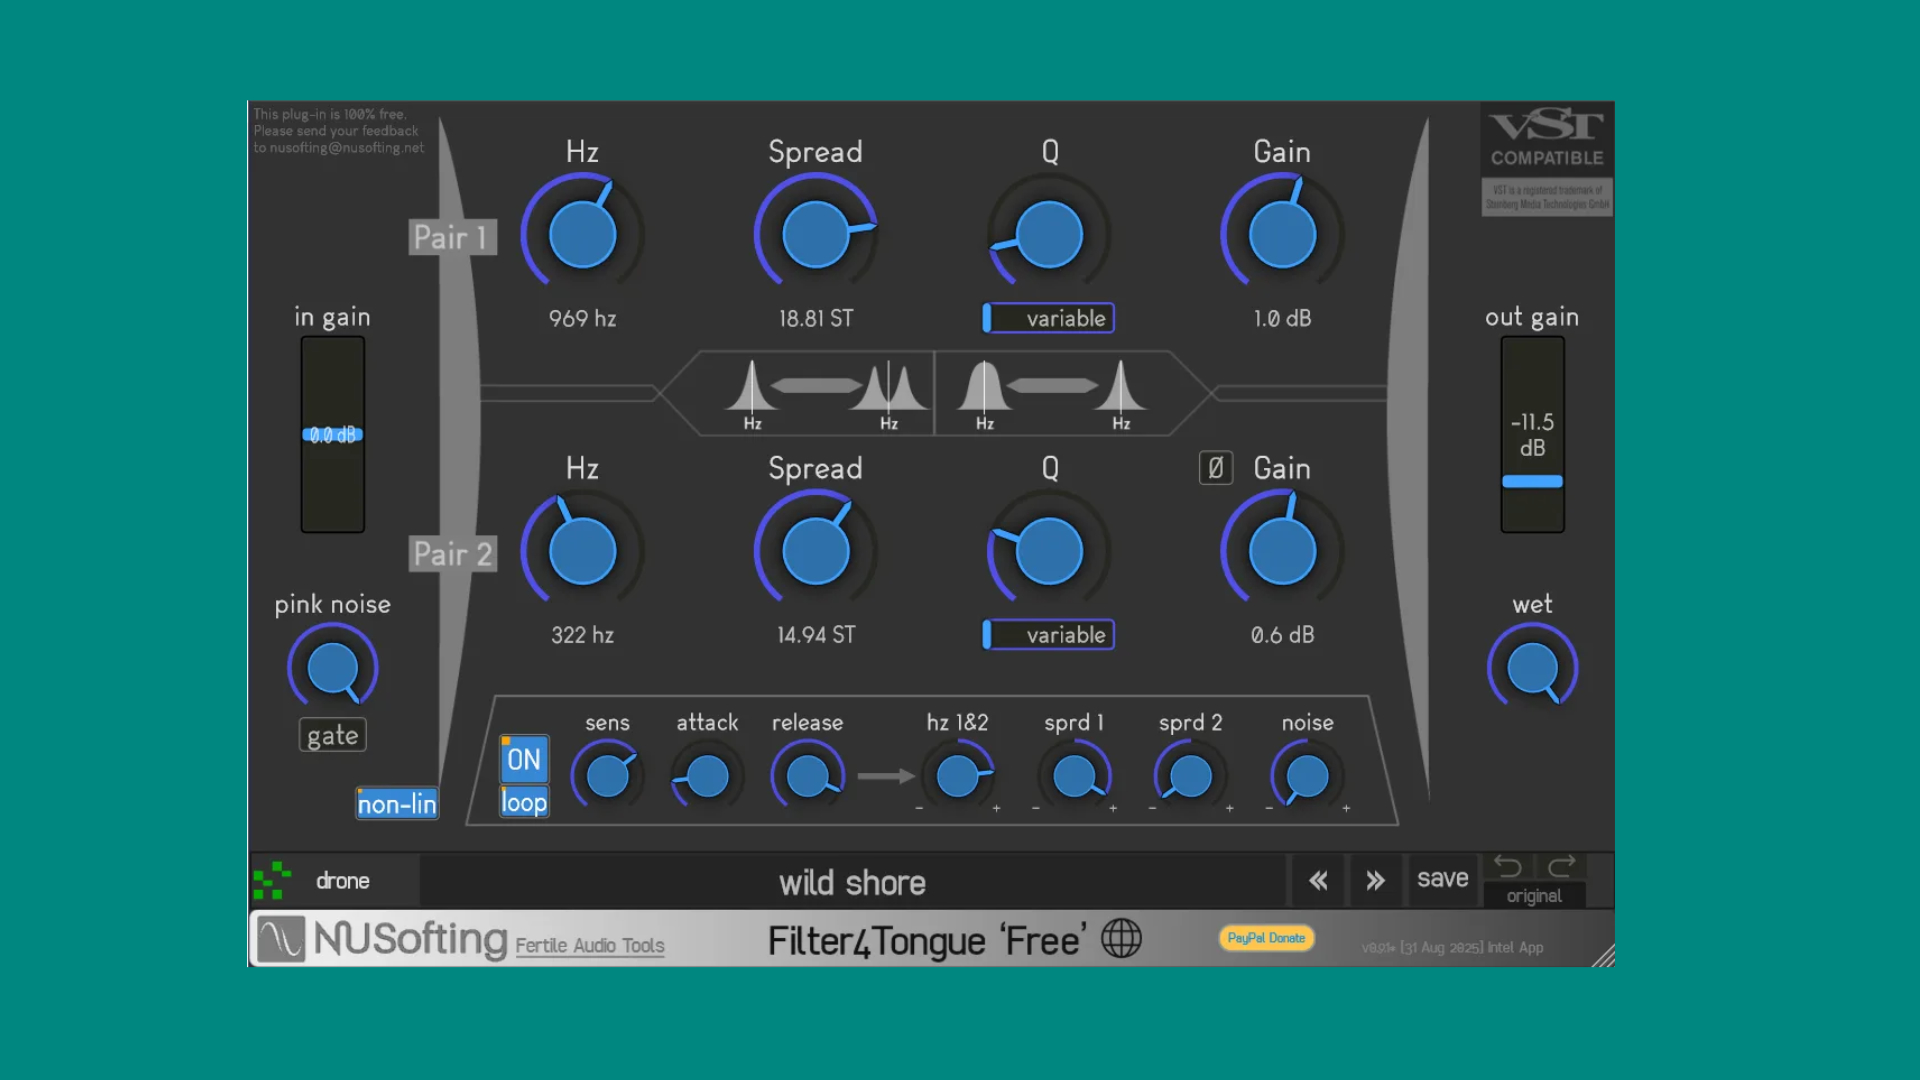Image resolution: width=1920 pixels, height=1080 pixels.
Task: Open the wild shore preset name menu
Action: [x=852, y=882]
